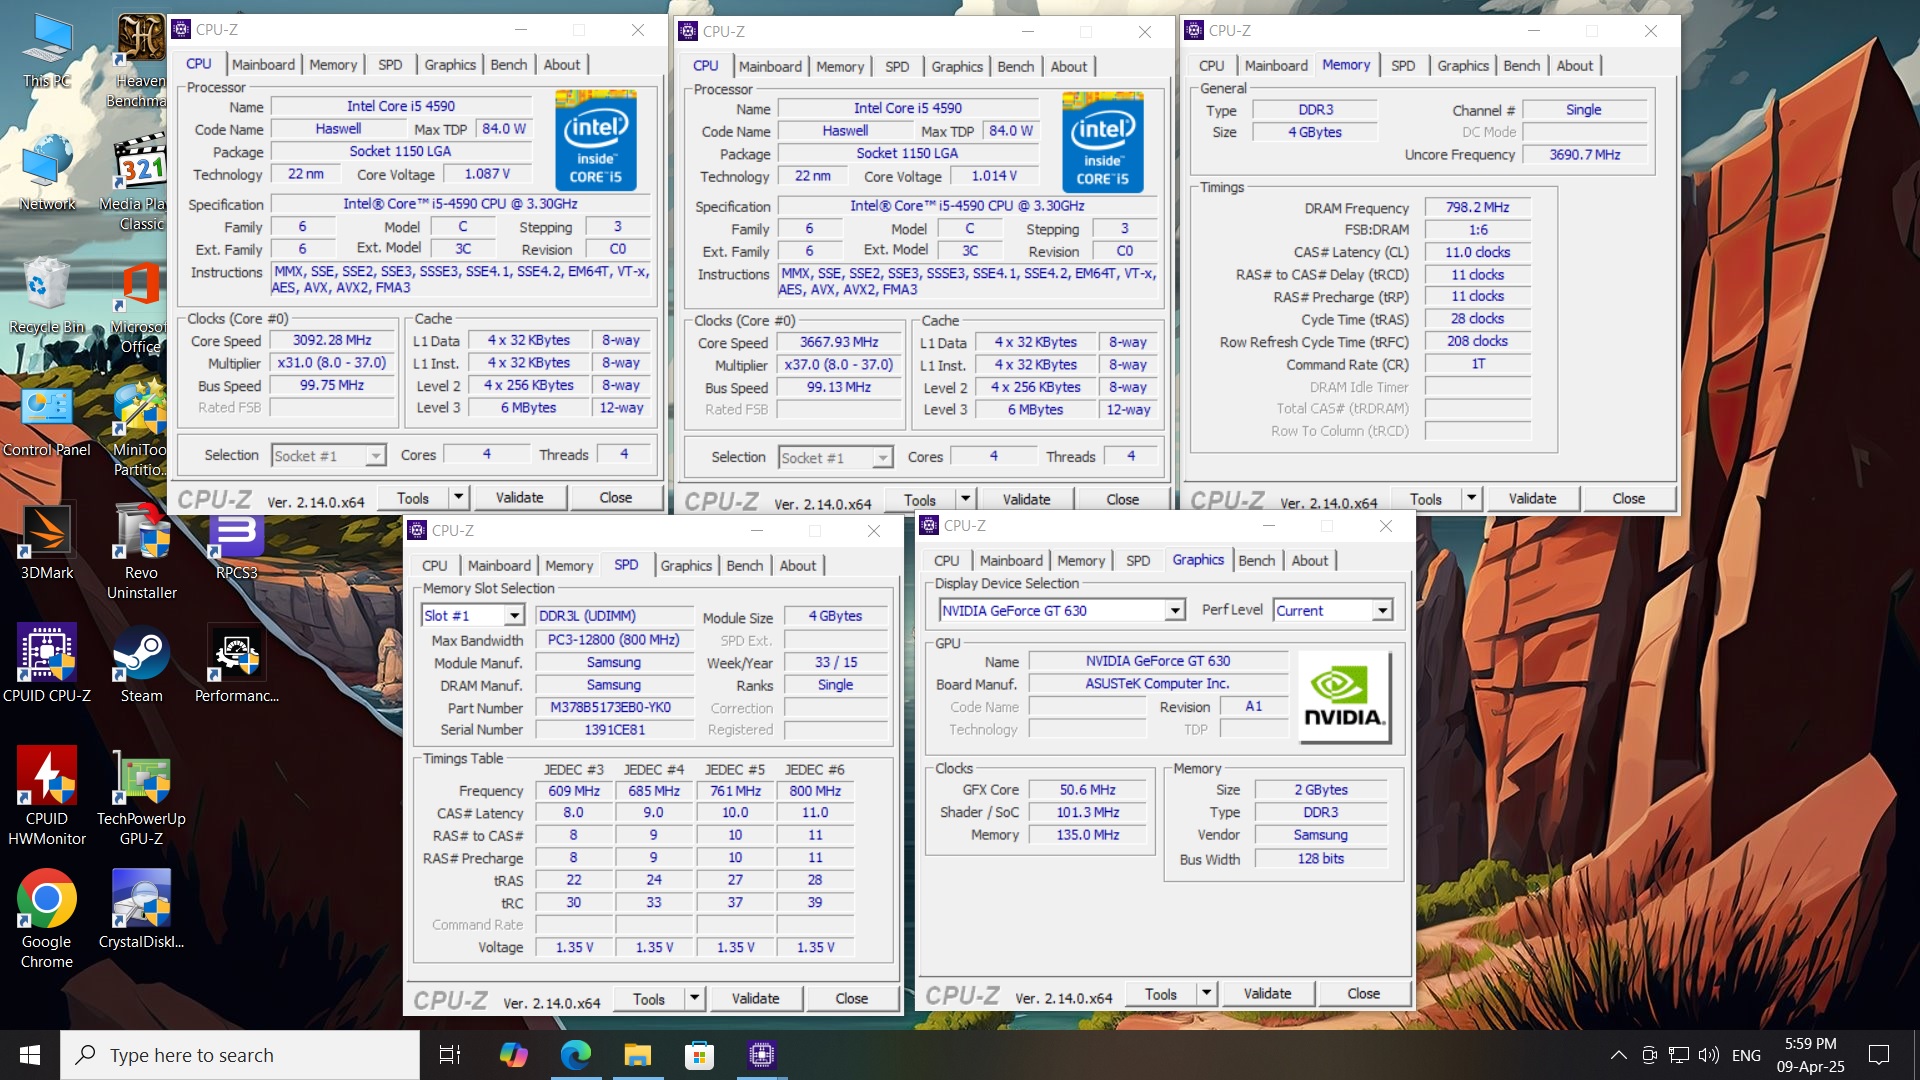Open the Performance desktop shortcut
Image resolution: width=1920 pixels, height=1080 pixels.
tap(236, 665)
